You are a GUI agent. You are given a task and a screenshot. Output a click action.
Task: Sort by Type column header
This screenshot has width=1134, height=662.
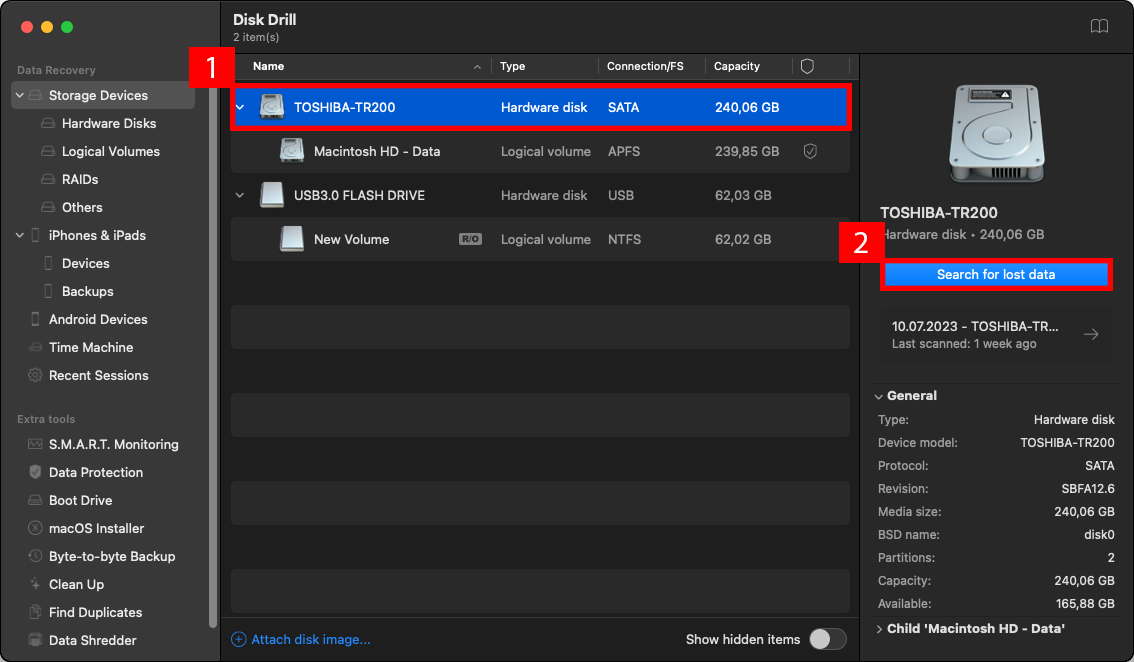[x=513, y=66]
